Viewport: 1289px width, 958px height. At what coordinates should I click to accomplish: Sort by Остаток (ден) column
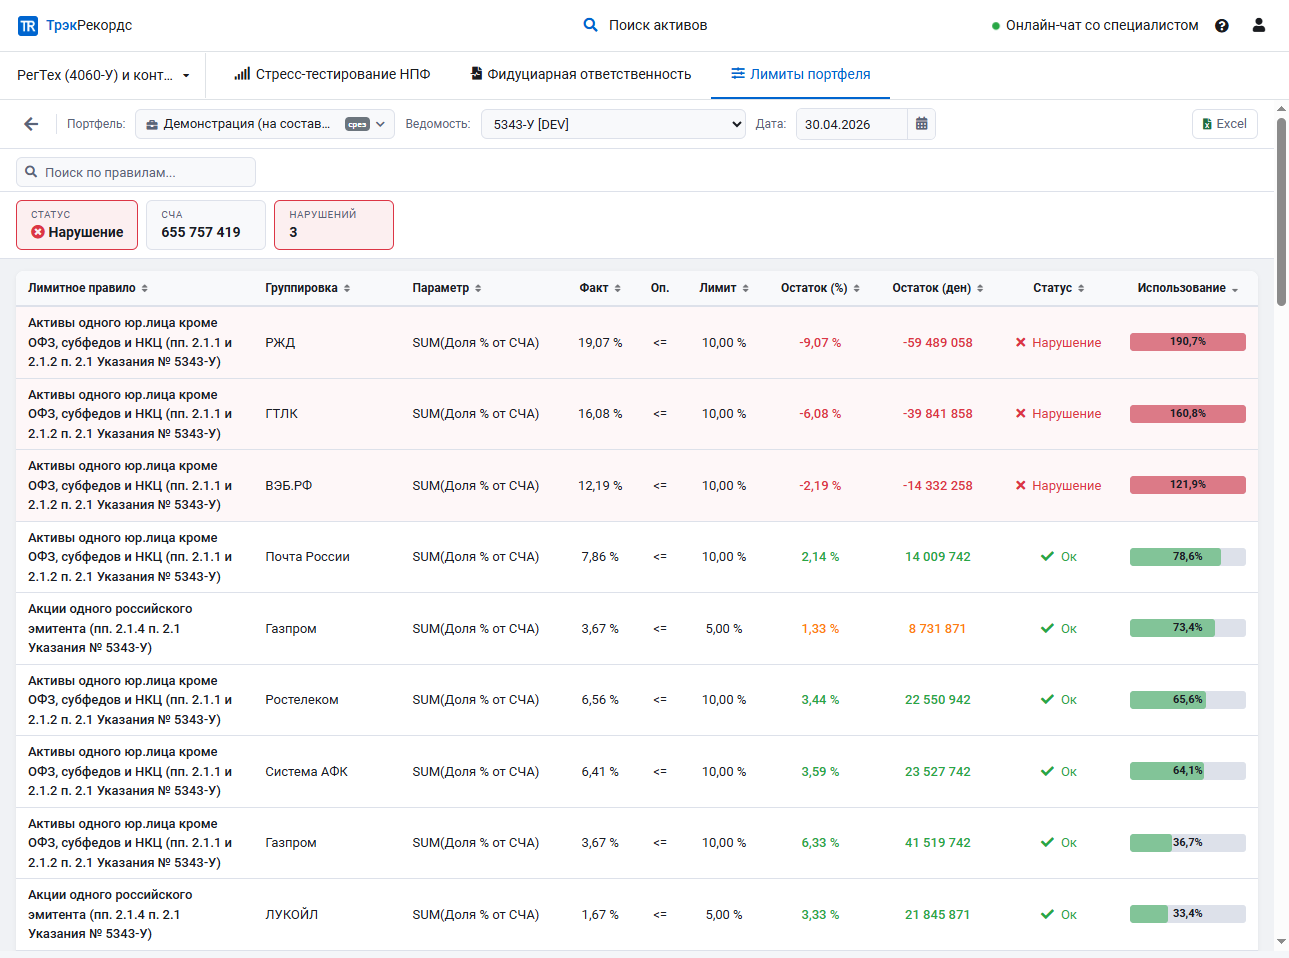click(x=938, y=288)
